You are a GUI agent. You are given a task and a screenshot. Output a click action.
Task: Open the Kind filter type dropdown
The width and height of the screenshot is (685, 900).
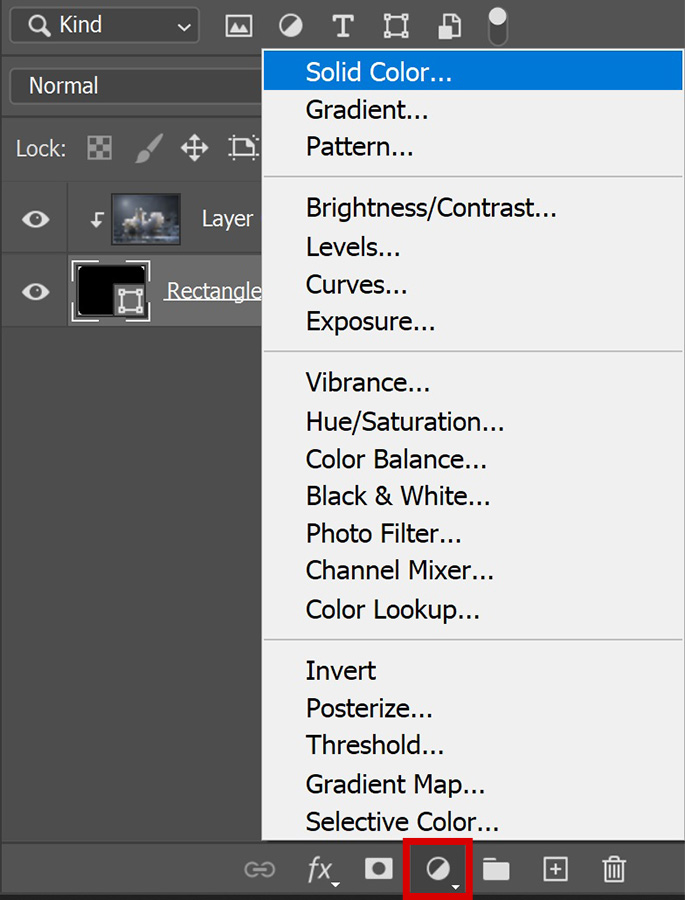pos(105,25)
